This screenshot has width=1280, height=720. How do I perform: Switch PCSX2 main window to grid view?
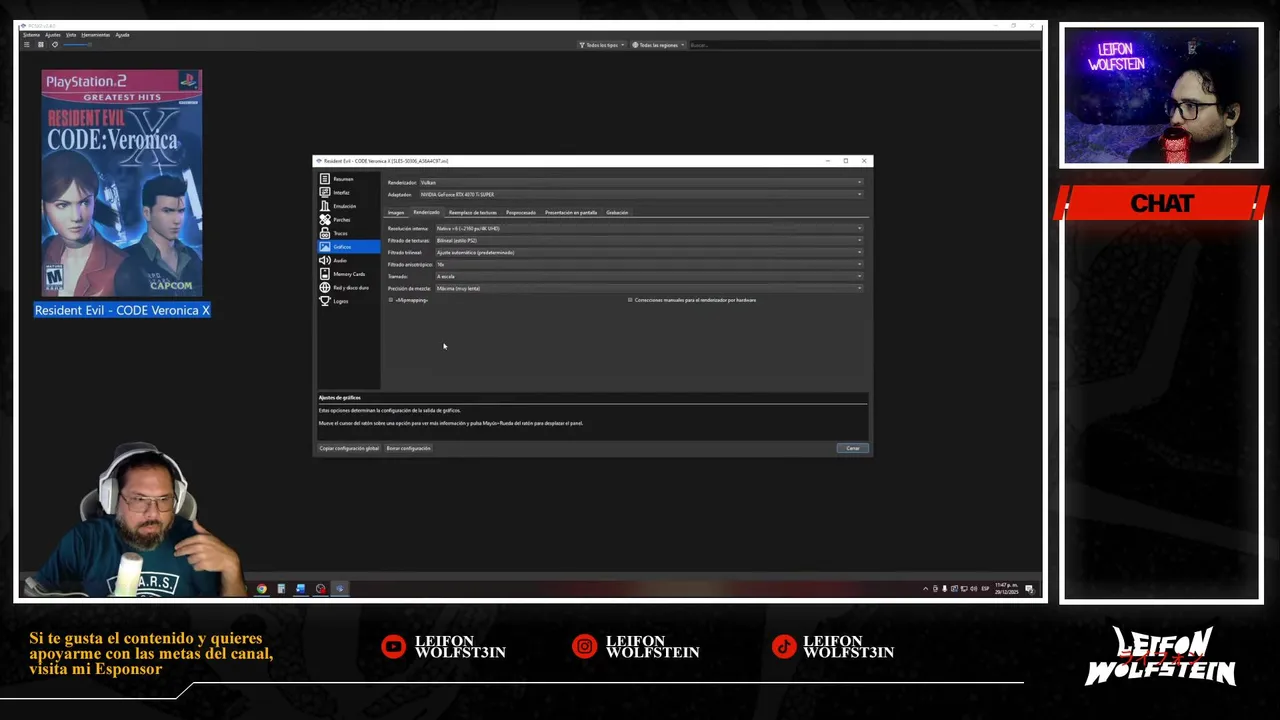pos(40,45)
